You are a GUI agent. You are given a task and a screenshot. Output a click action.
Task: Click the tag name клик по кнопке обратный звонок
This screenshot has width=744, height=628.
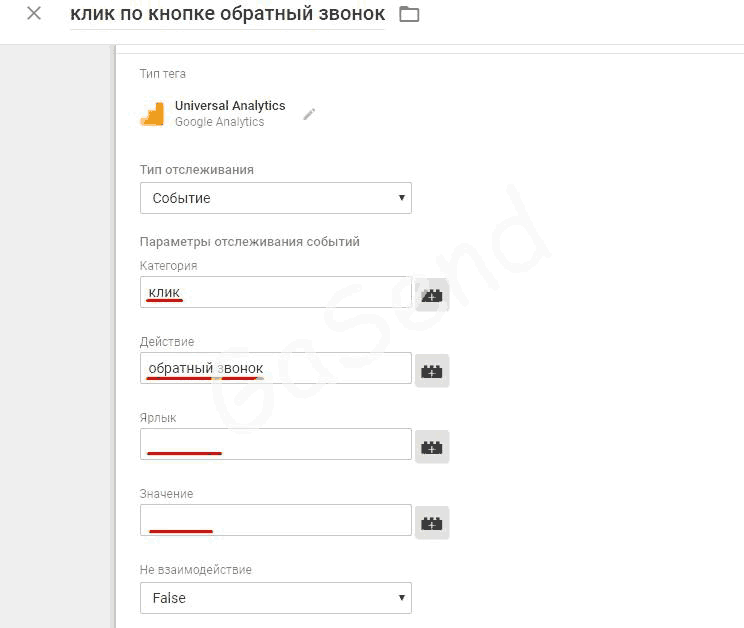coord(227,14)
